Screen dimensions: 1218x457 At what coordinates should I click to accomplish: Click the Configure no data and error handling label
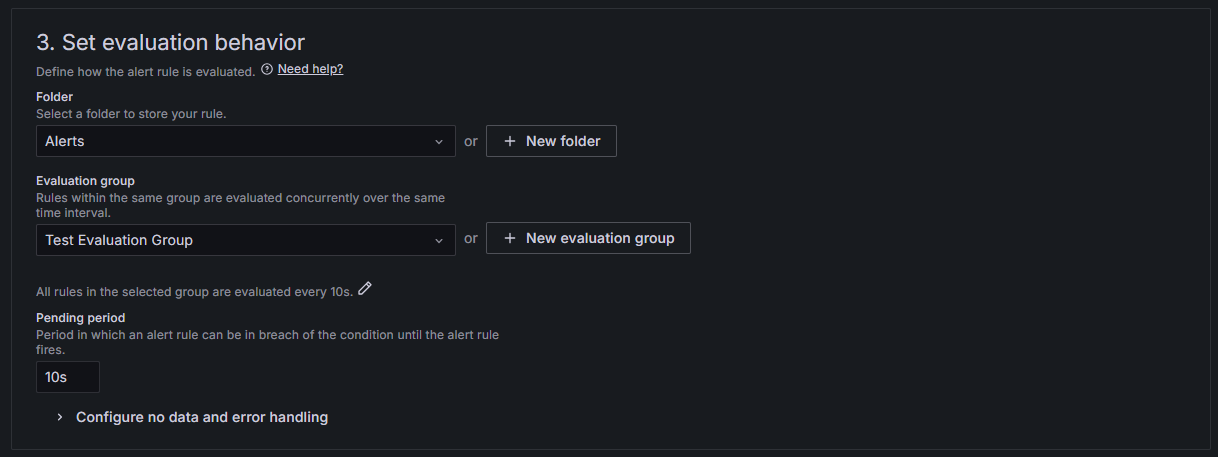point(202,417)
